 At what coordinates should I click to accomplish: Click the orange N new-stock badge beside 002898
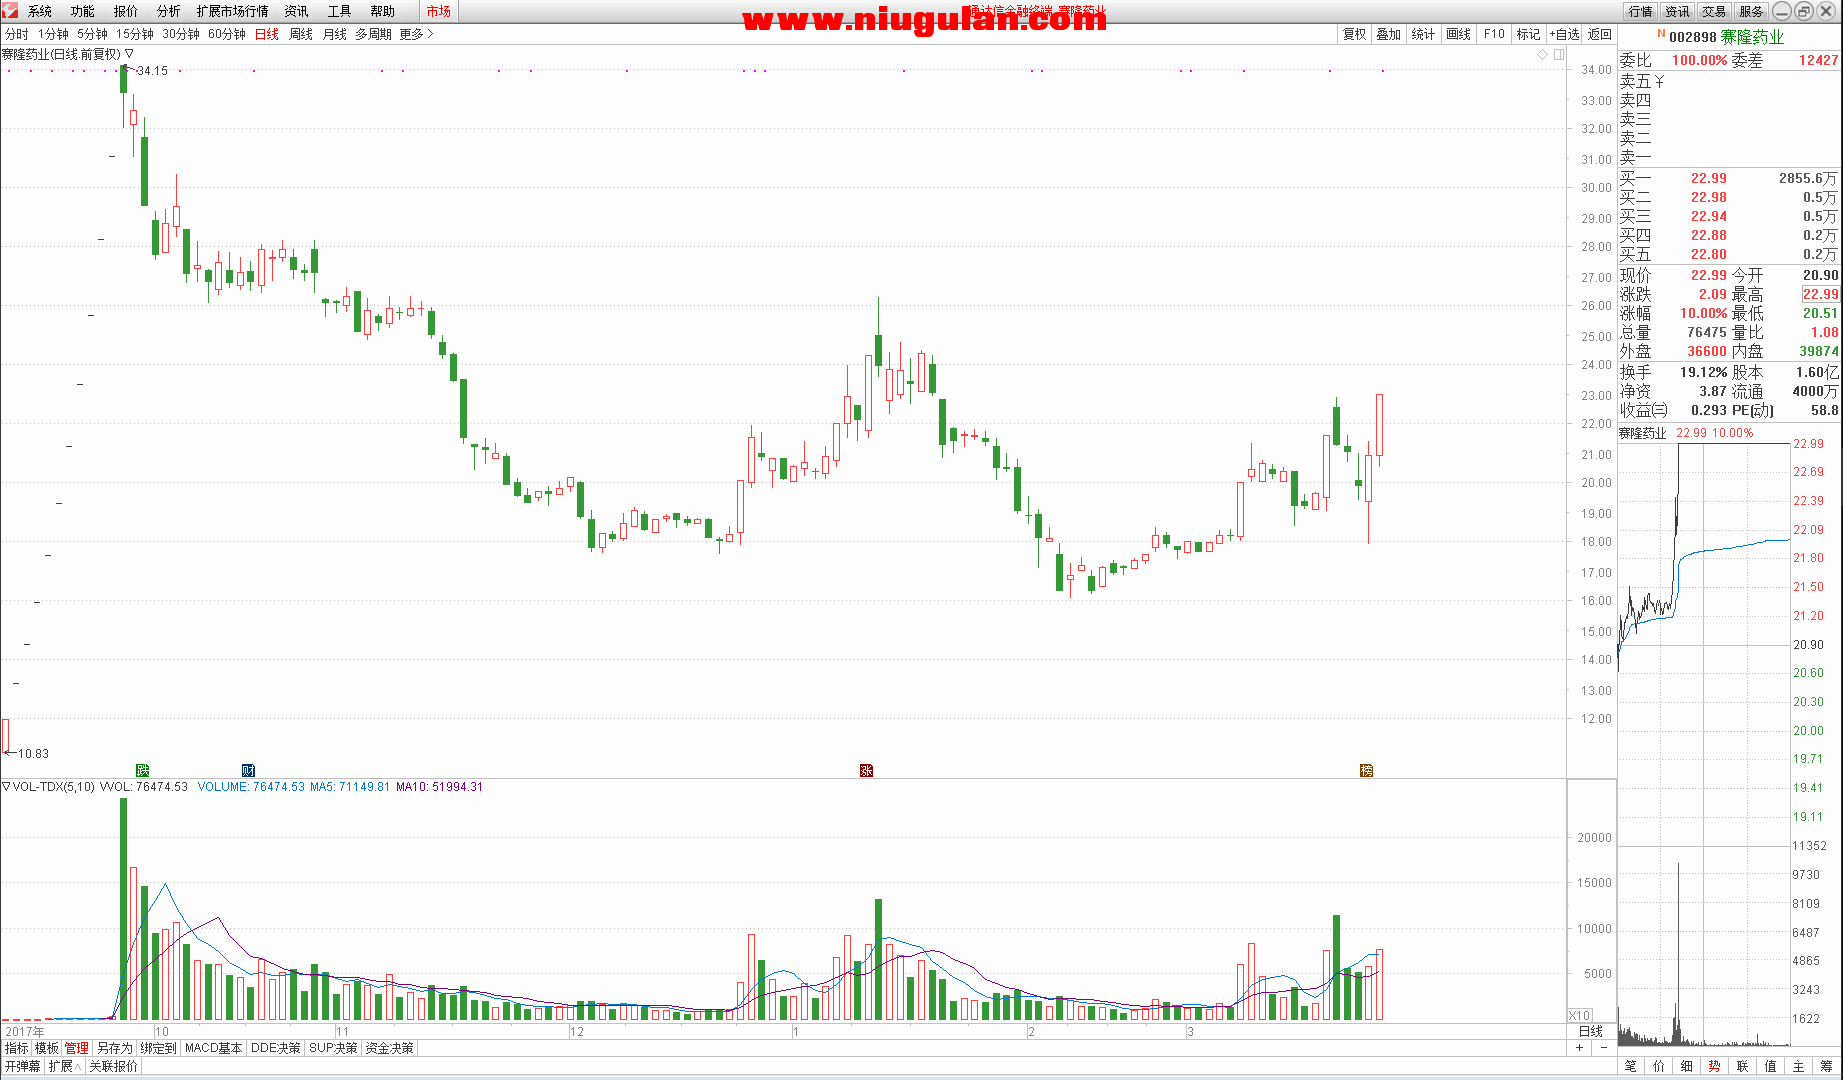coord(1662,34)
